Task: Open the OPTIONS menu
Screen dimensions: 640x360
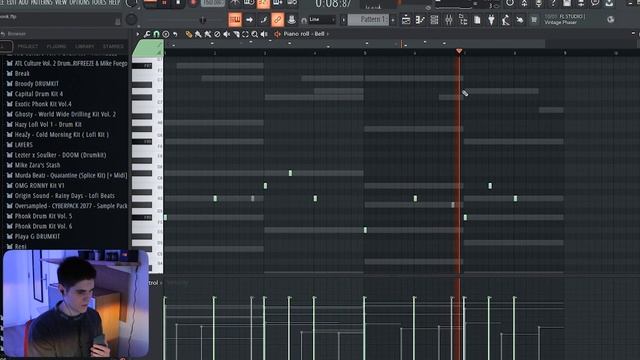Action: [x=79, y=2]
